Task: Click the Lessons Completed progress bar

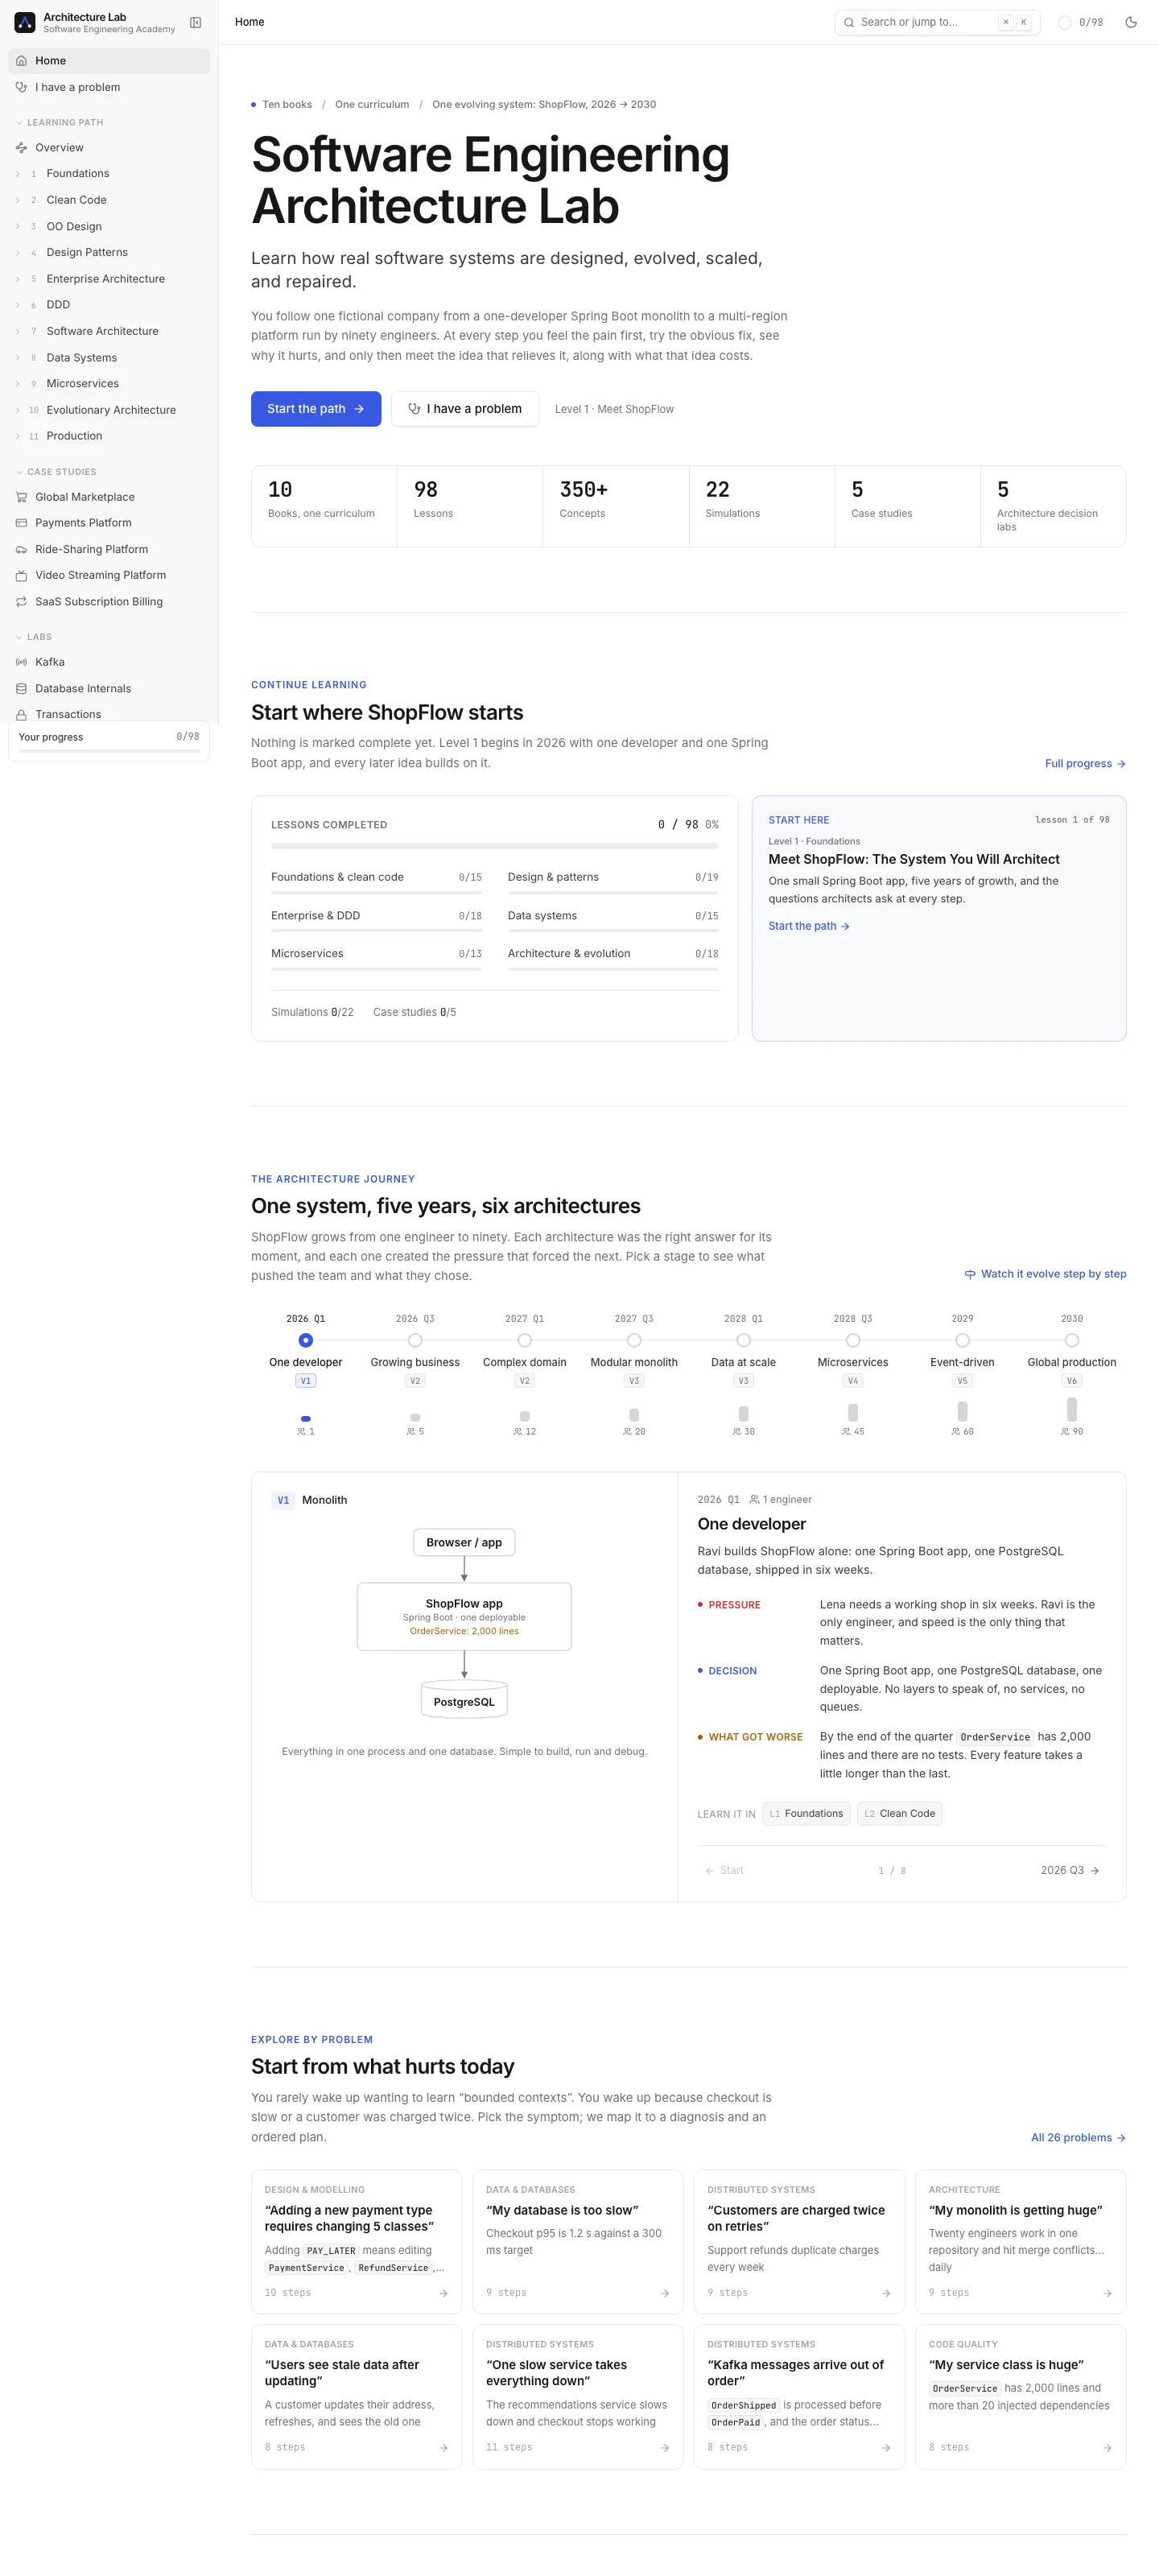Action: (495, 846)
